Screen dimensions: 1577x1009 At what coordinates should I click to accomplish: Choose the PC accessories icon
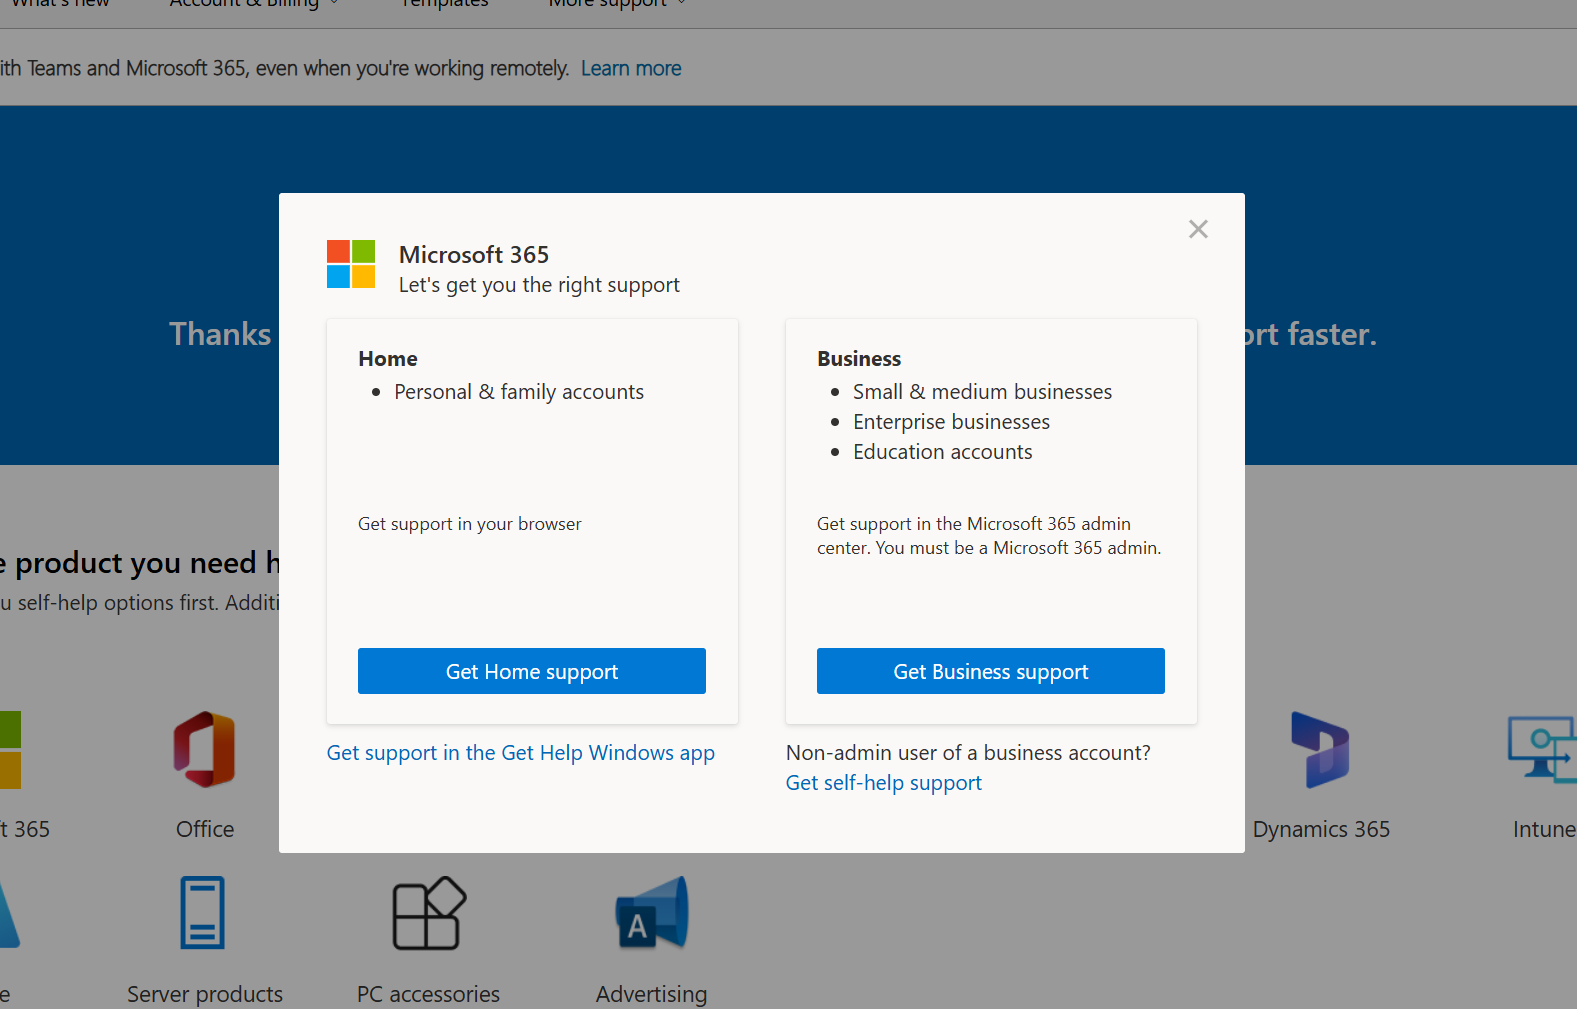429,913
